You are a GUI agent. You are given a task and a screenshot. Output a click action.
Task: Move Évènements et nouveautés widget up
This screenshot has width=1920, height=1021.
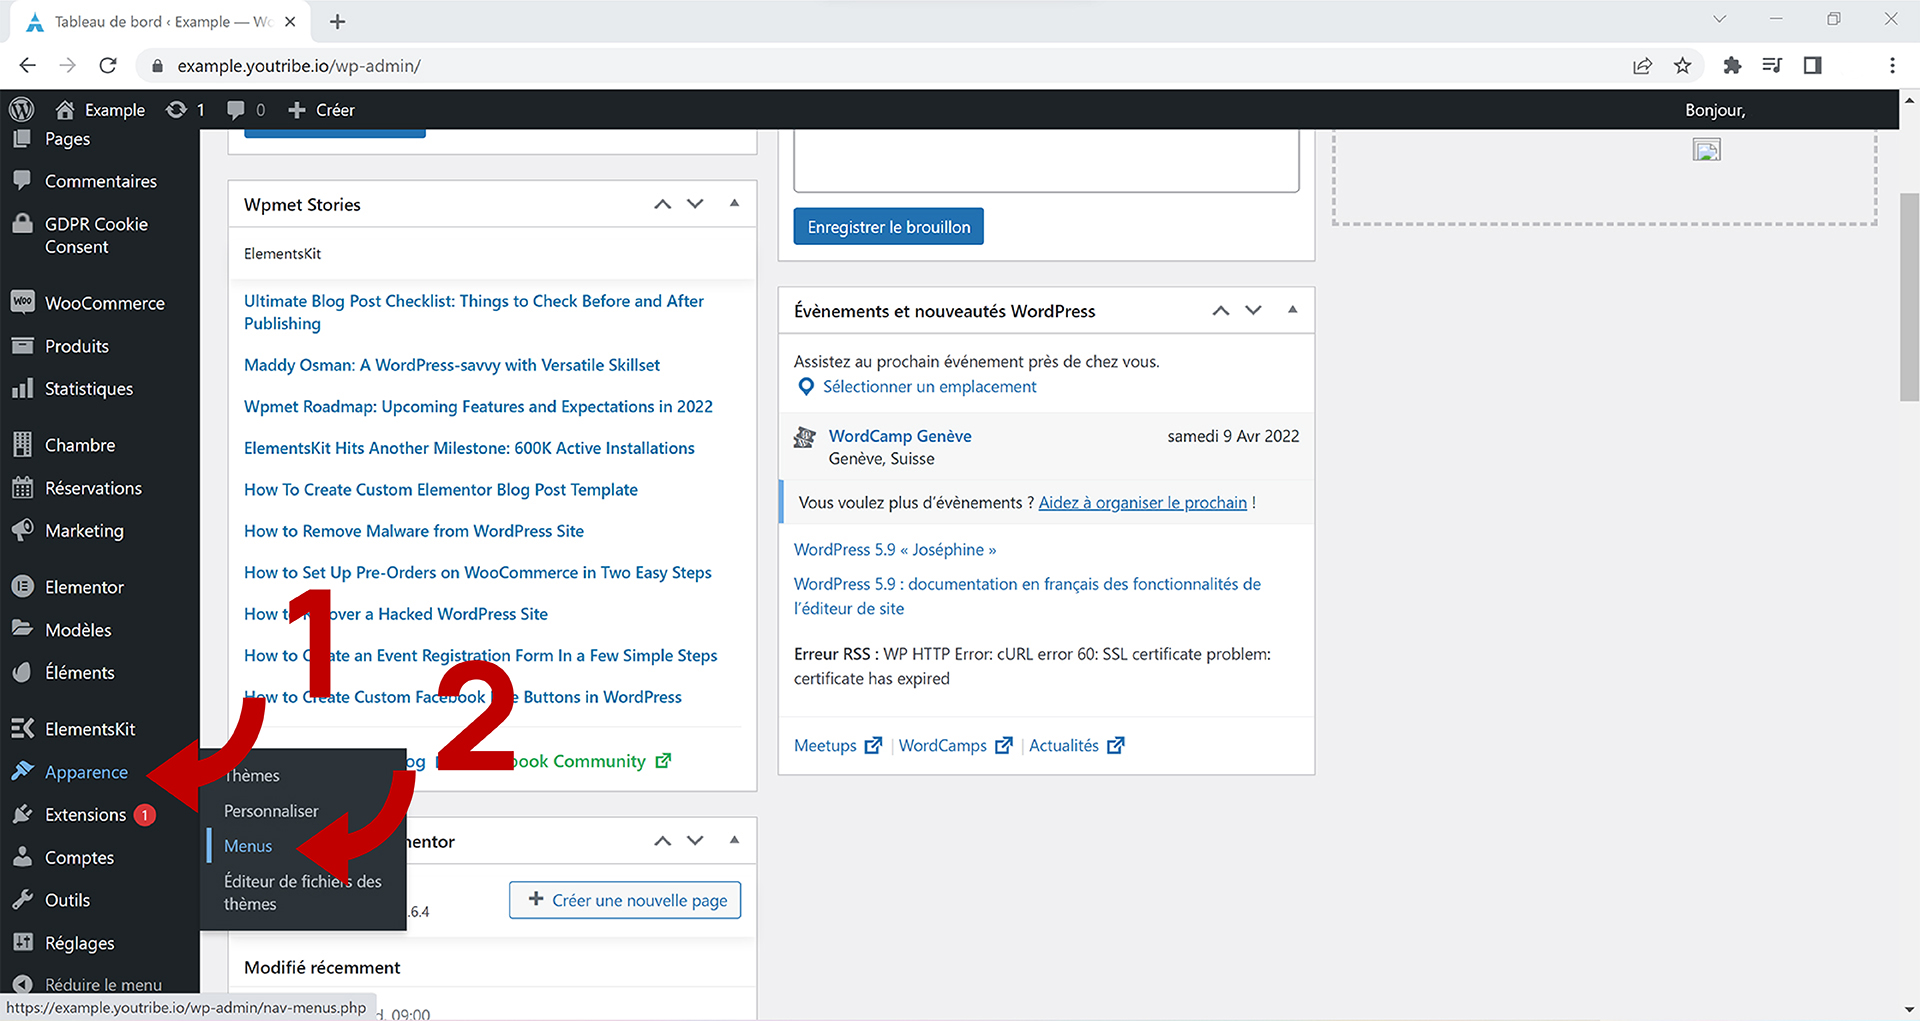pos(1220,311)
